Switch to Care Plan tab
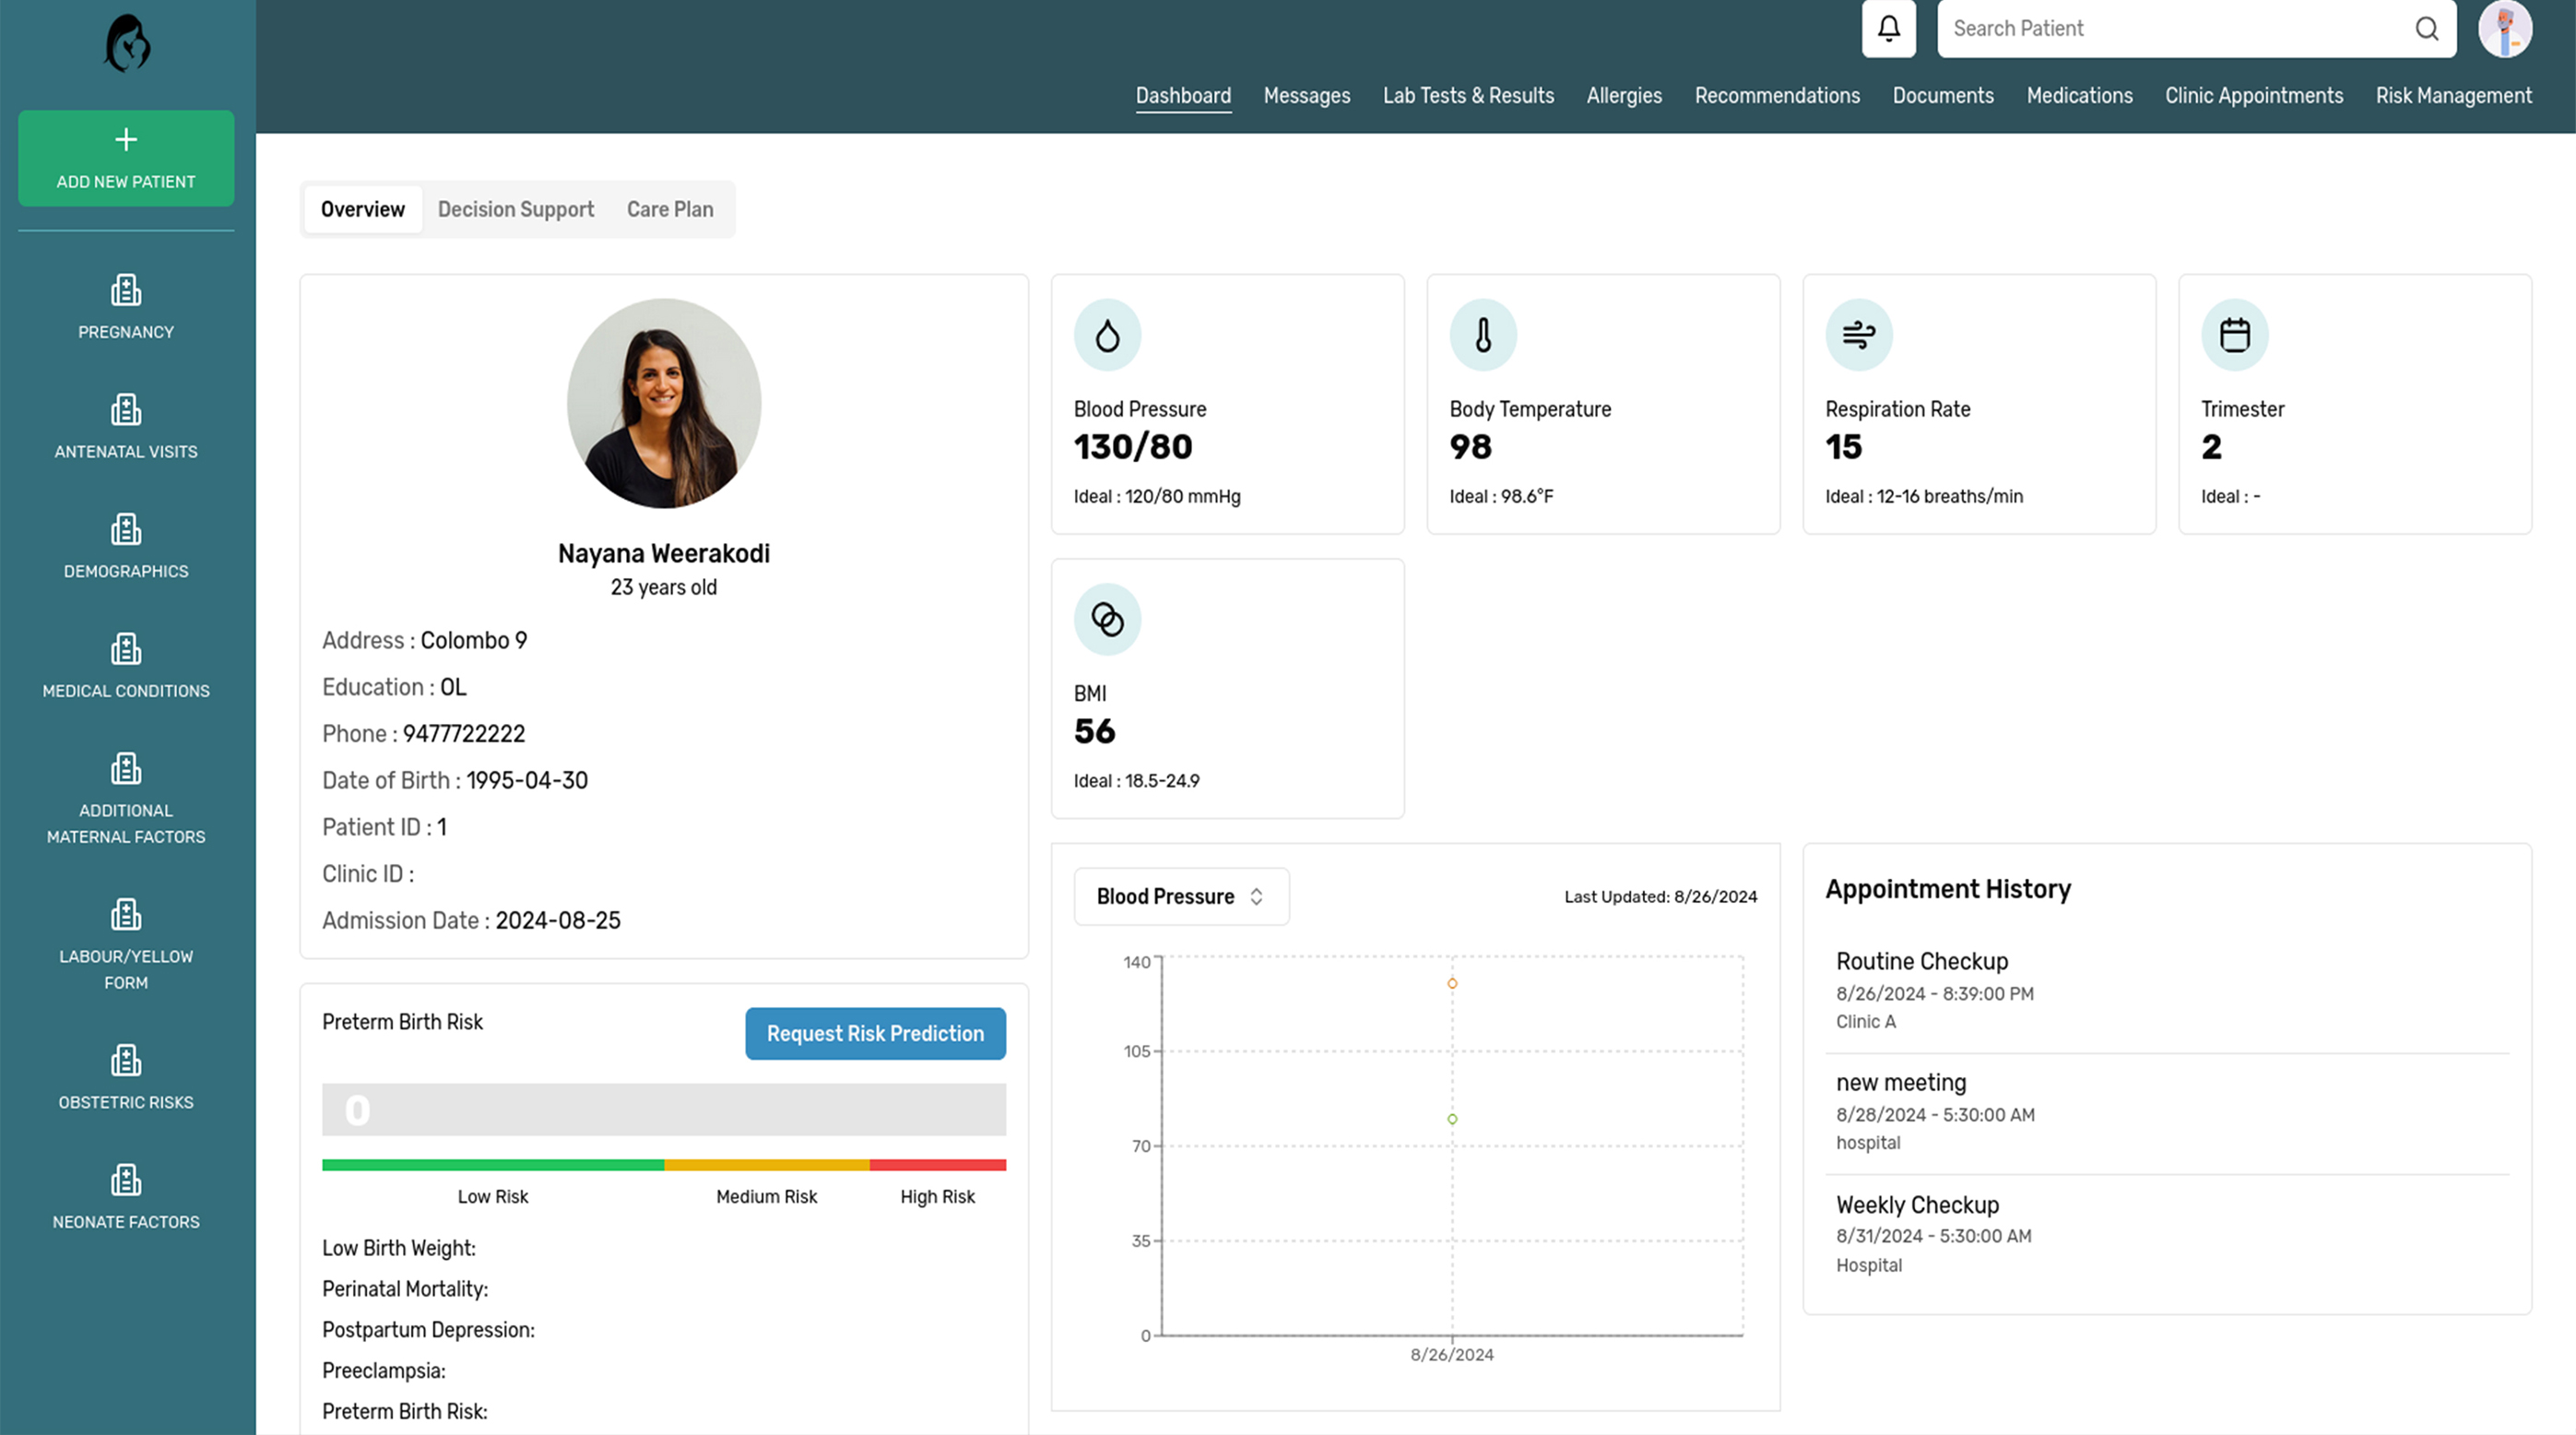Screen dimensions: 2576x1435 670,209
